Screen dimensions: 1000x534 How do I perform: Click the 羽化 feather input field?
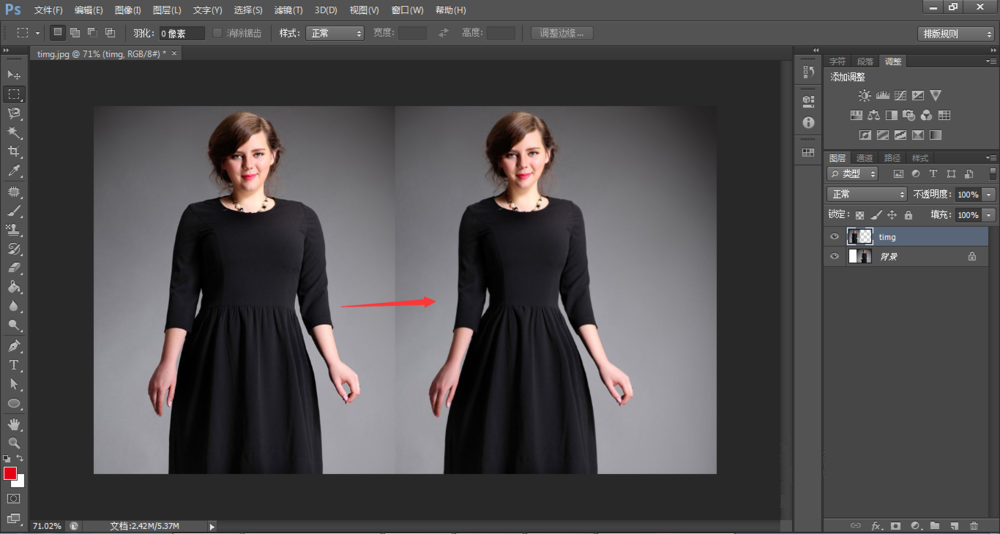(x=182, y=33)
